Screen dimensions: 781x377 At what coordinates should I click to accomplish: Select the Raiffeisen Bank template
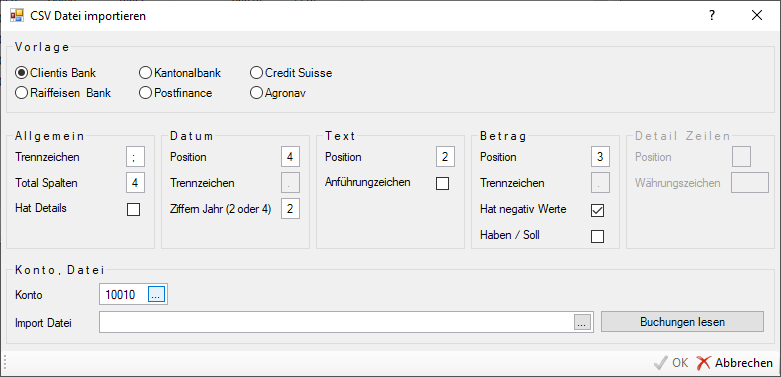(x=63, y=93)
